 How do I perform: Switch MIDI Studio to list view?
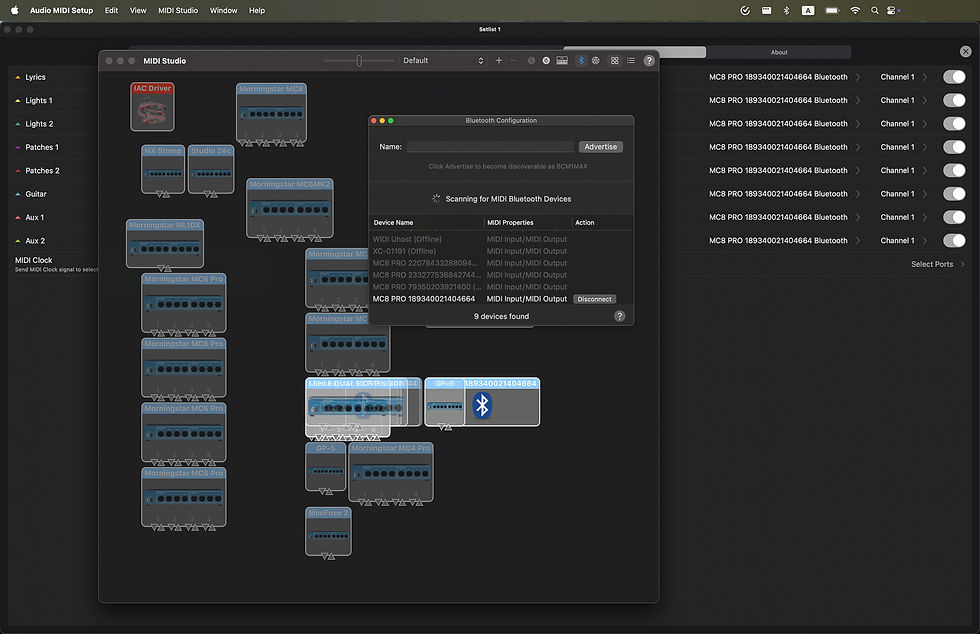(631, 61)
